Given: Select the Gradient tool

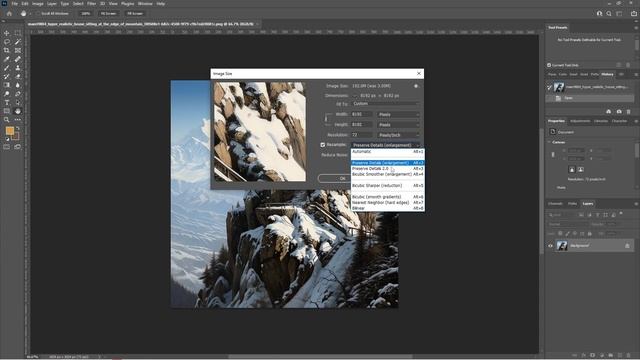Looking at the screenshot, I should pyautogui.click(x=7, y=85).
